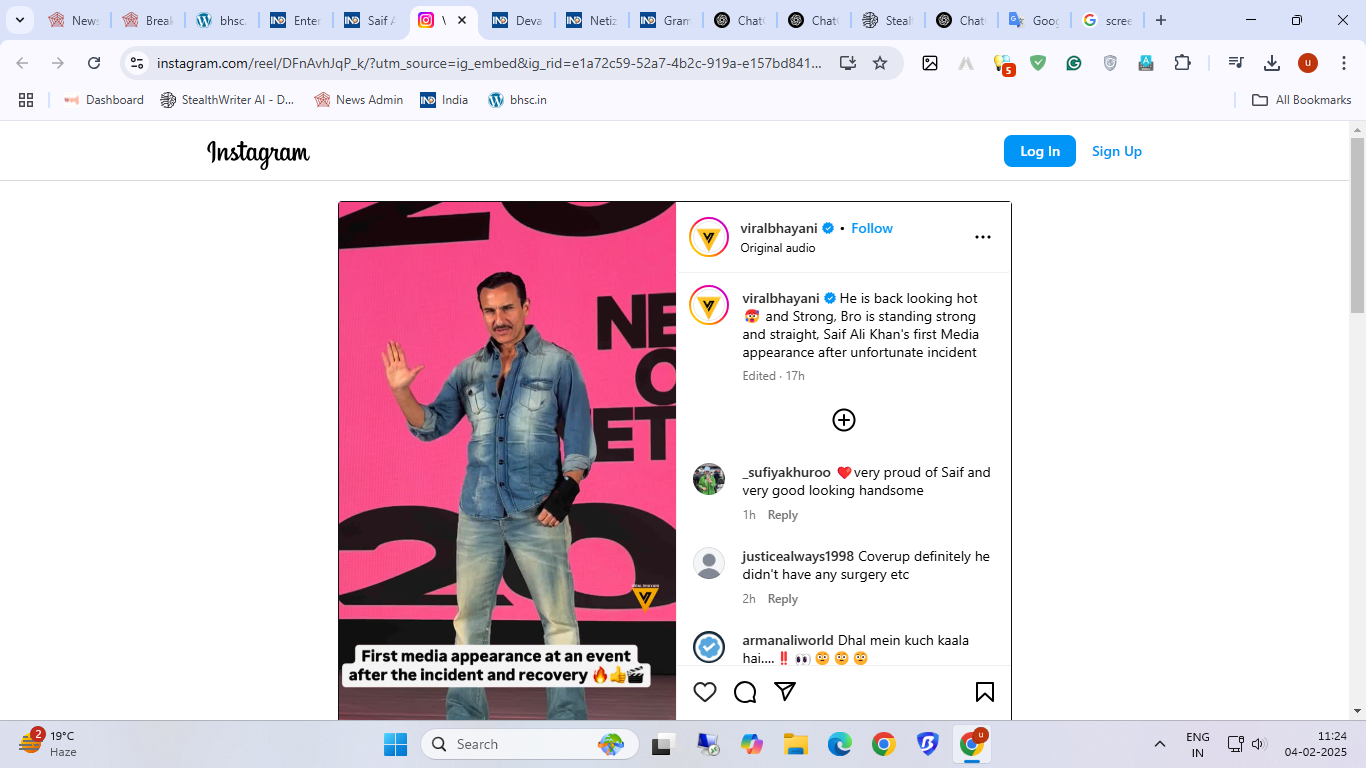The image size is (1366, 768).
Task: Click the Instagram logo
Action: pyautogui.click(x=258, y=152)
